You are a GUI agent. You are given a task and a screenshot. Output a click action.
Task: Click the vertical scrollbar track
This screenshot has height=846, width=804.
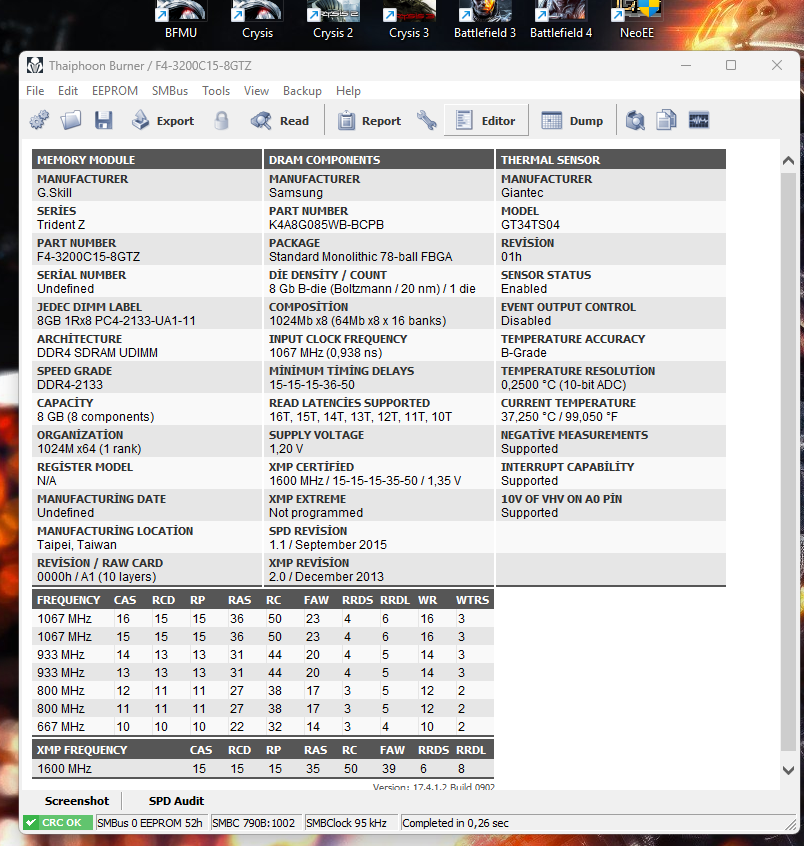[788, 464]
